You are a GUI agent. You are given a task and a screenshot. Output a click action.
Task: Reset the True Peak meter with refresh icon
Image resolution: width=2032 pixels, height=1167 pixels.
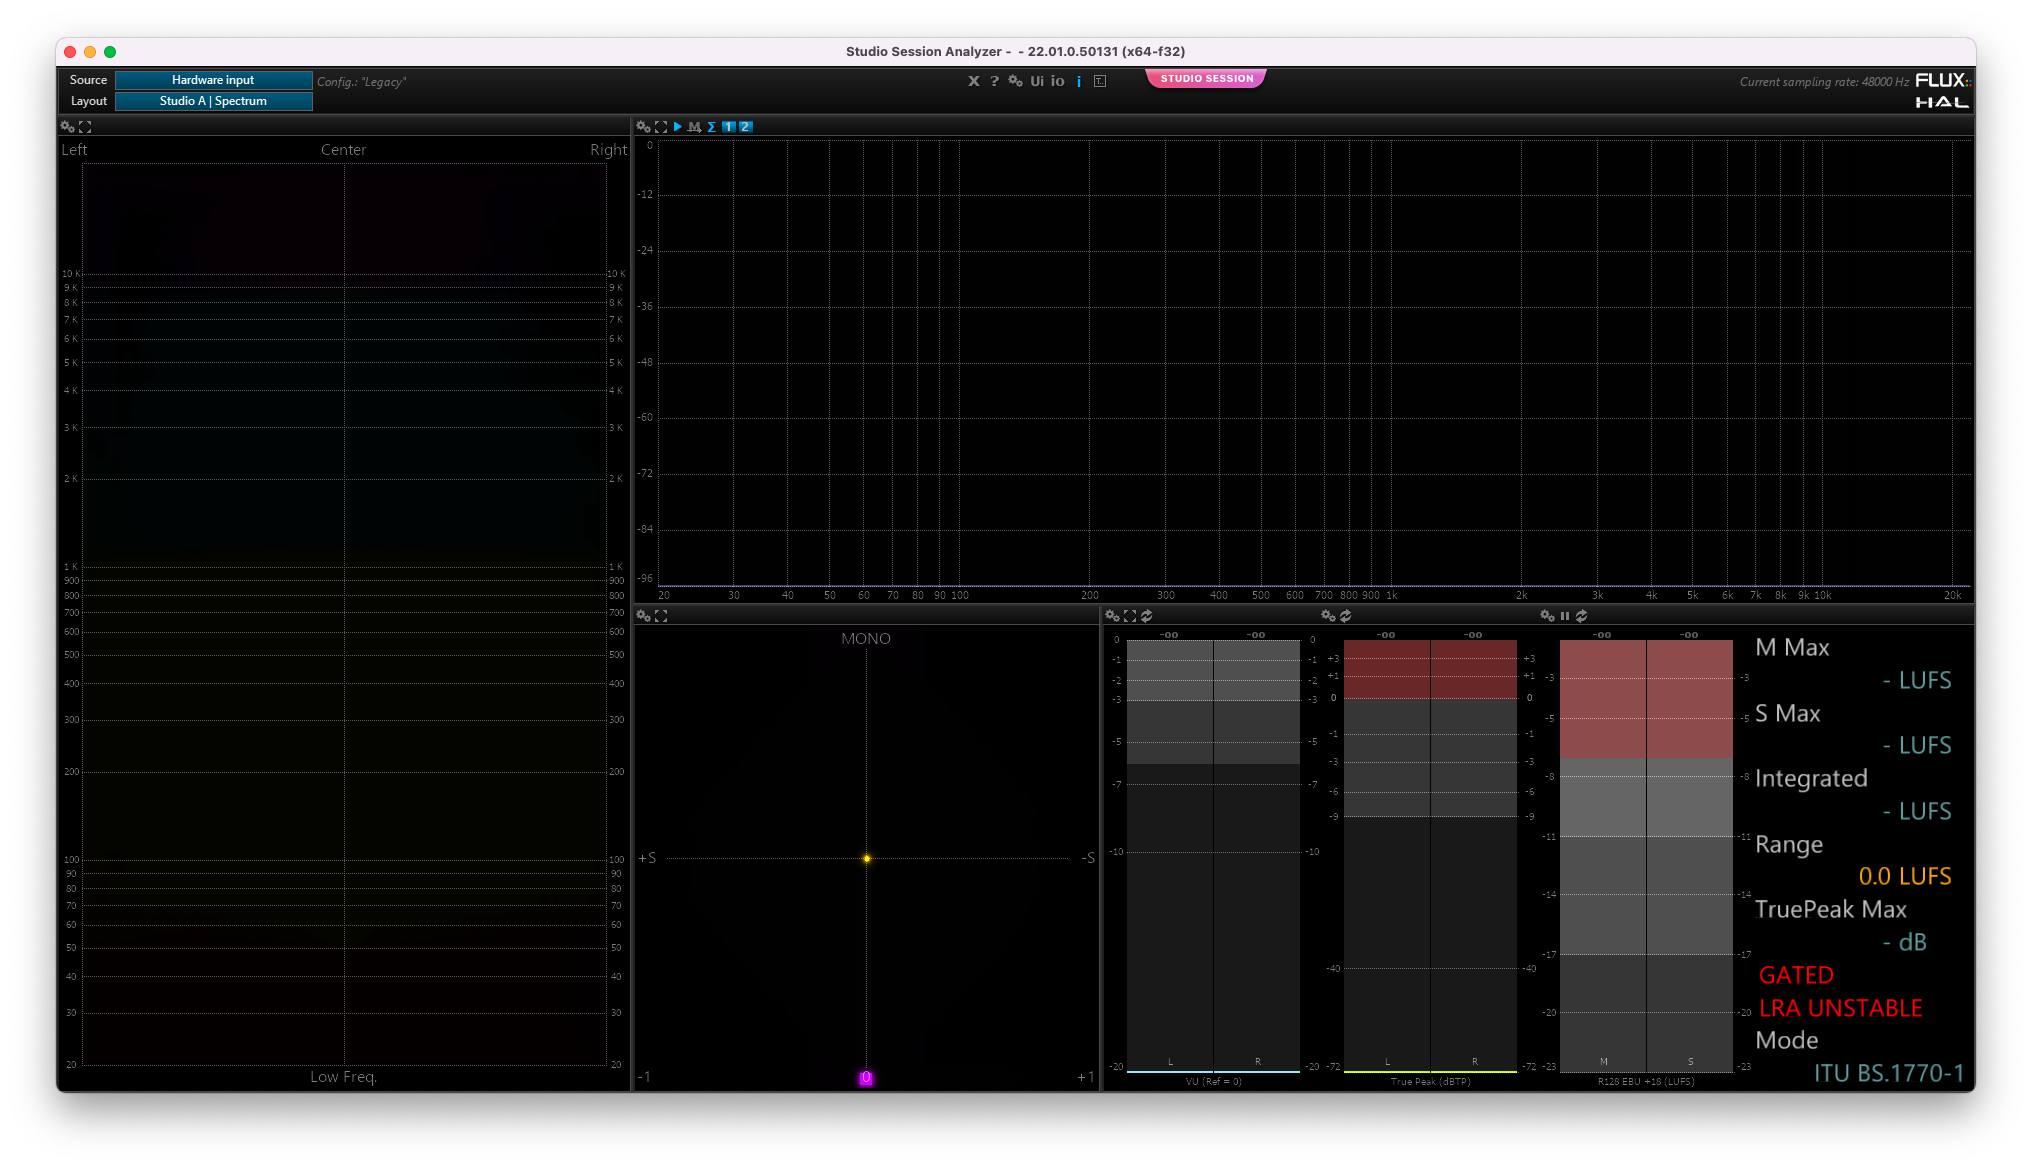(x=1346, y=616)
